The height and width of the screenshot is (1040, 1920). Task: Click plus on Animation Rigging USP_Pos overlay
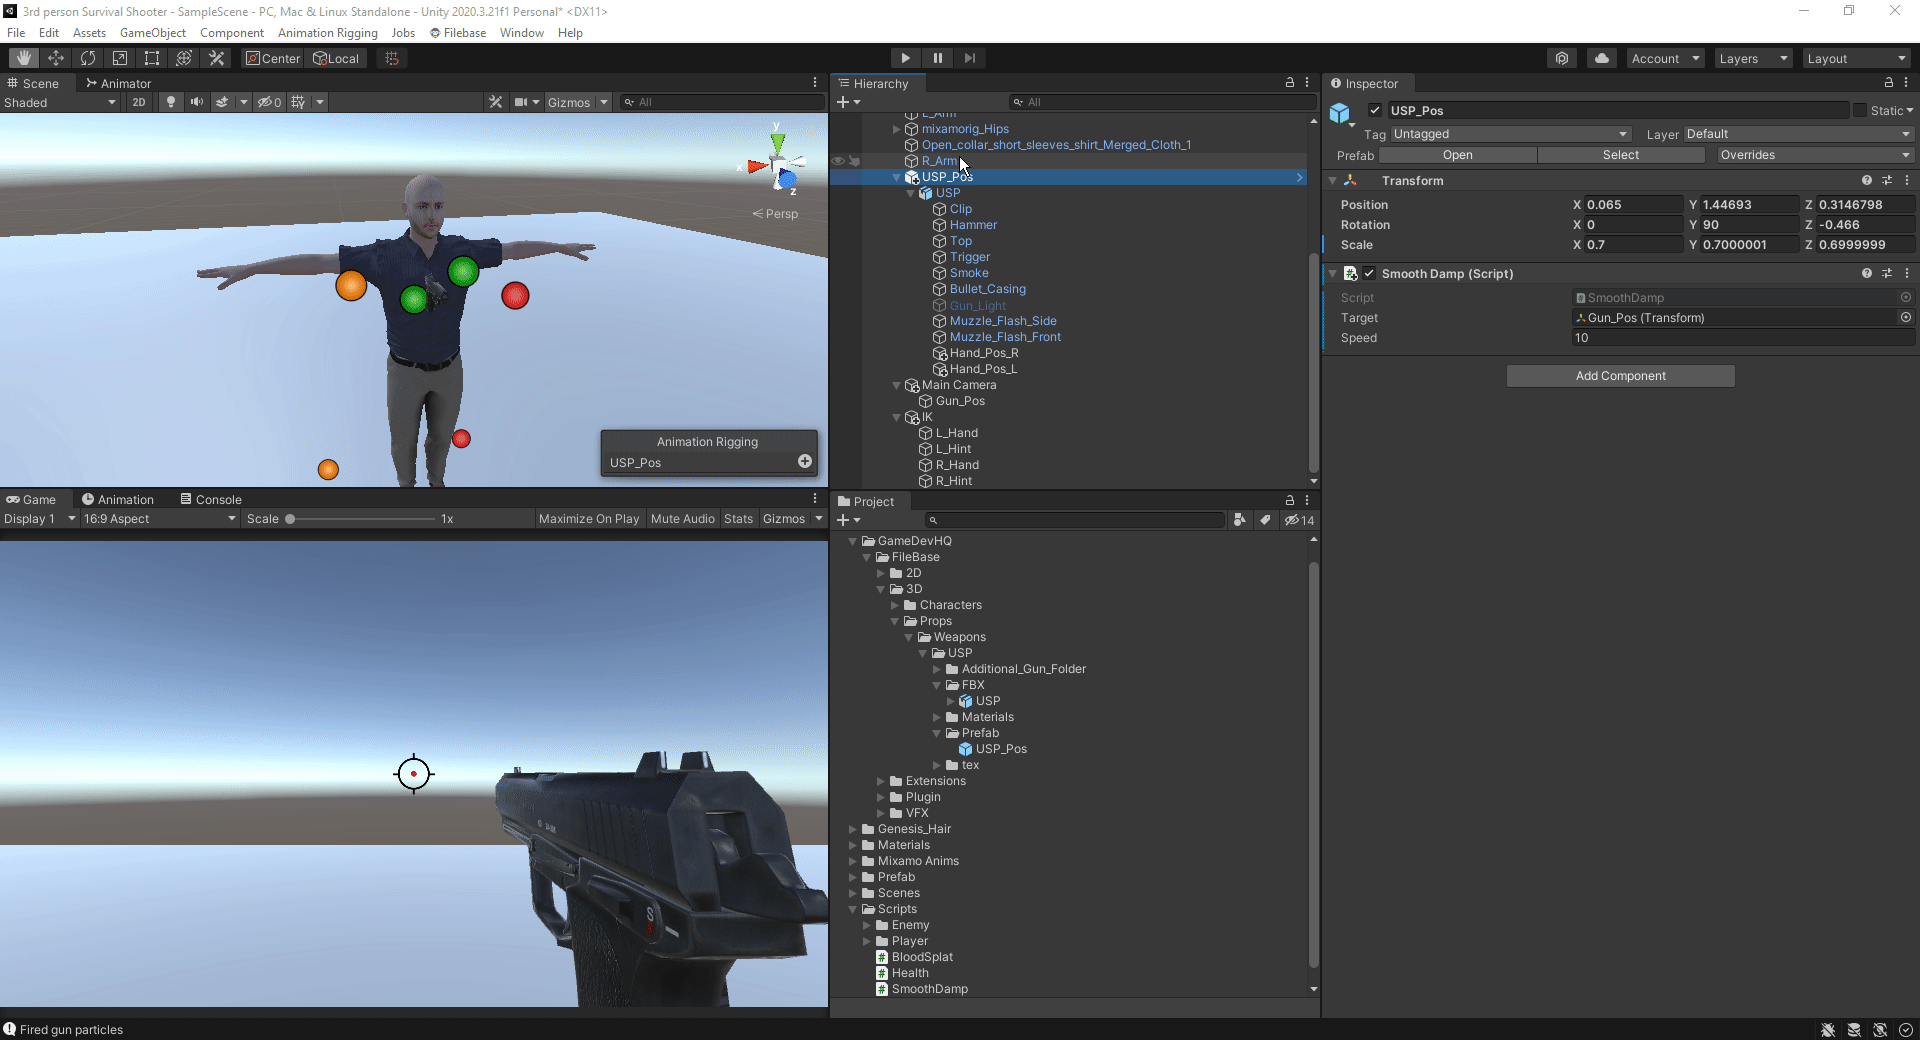tap(805, 461)
